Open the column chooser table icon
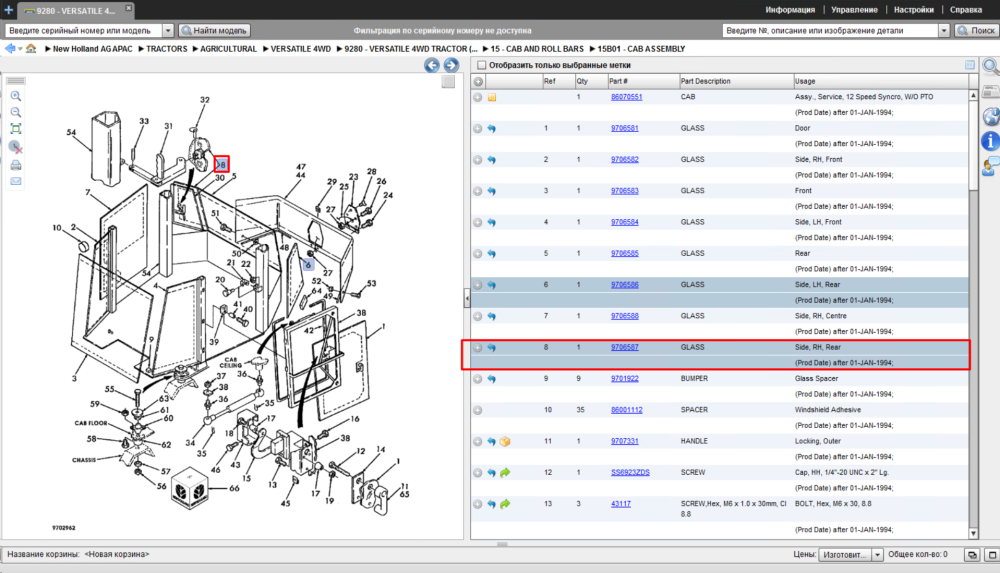 pos(969,65)
